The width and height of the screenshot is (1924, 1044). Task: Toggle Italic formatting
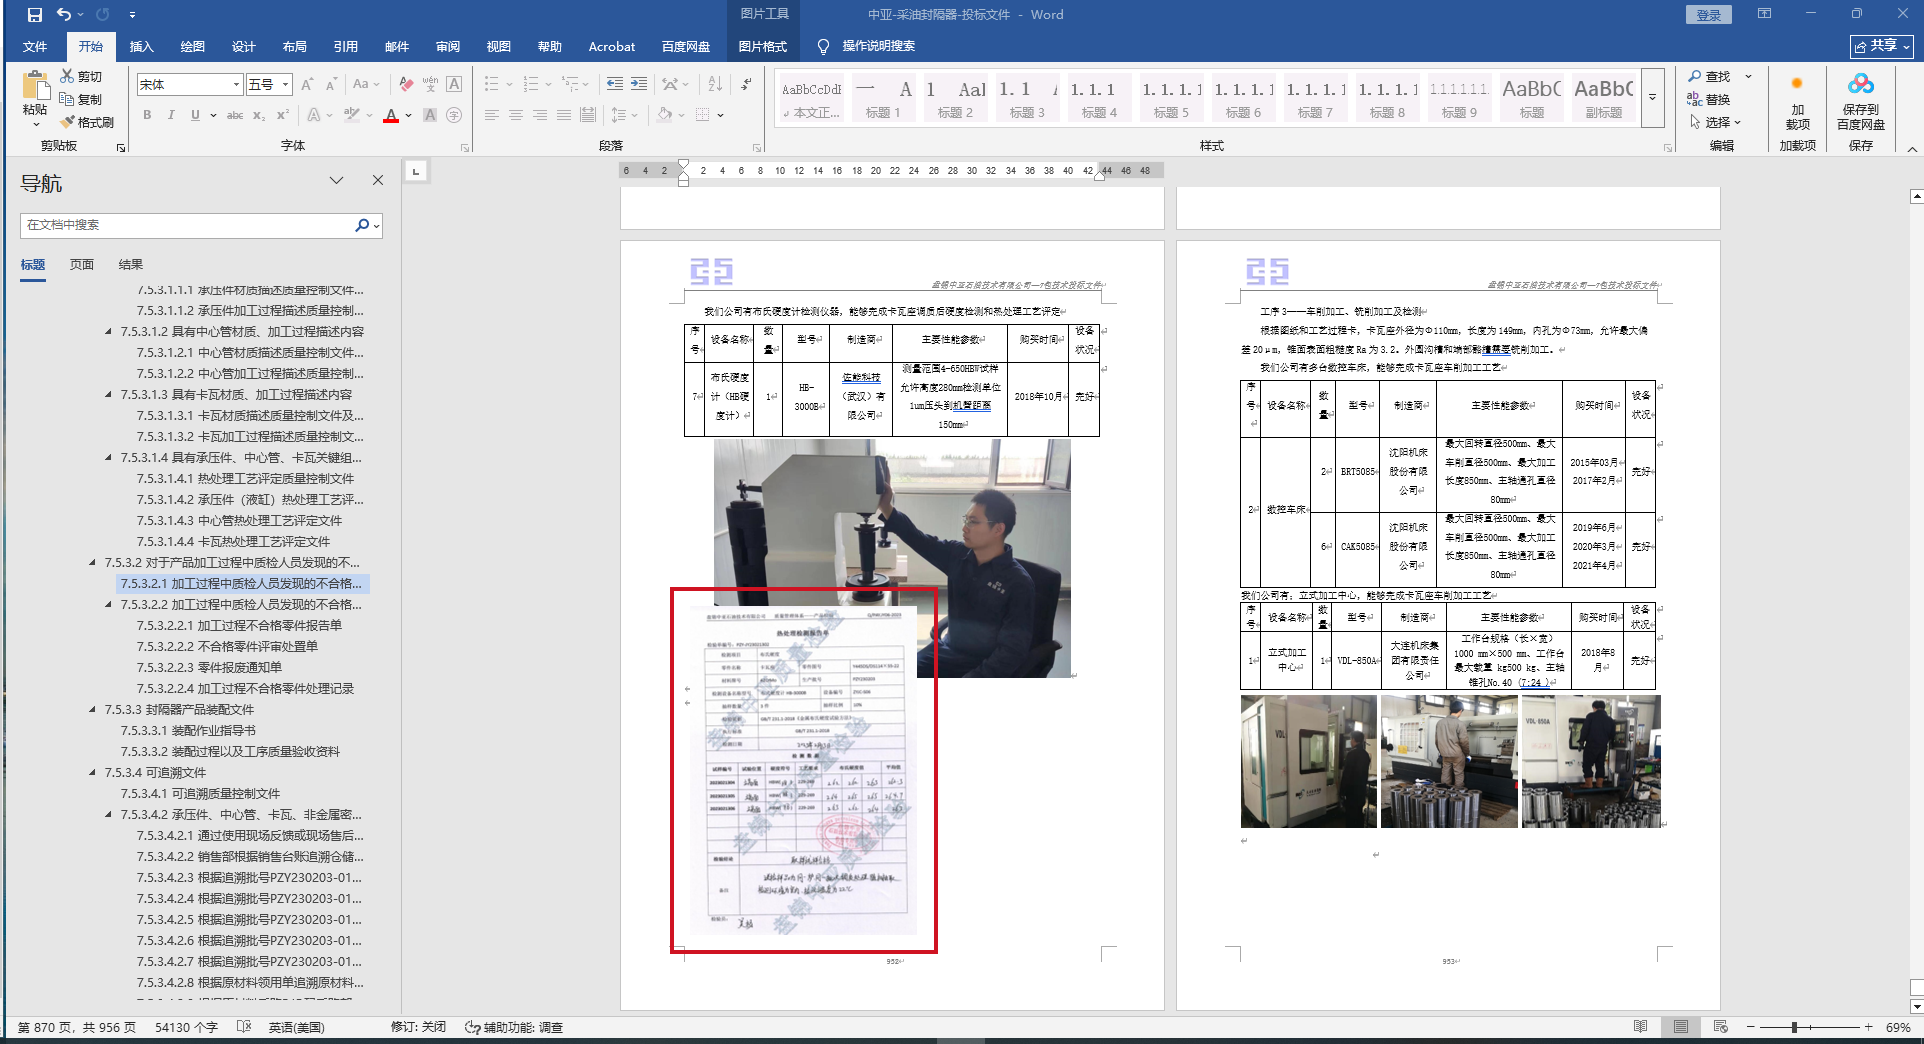171,115
